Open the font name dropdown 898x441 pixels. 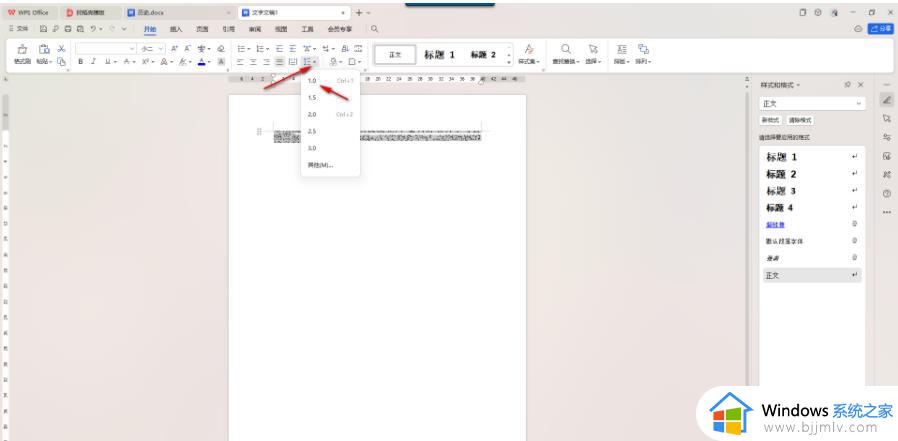132,49
